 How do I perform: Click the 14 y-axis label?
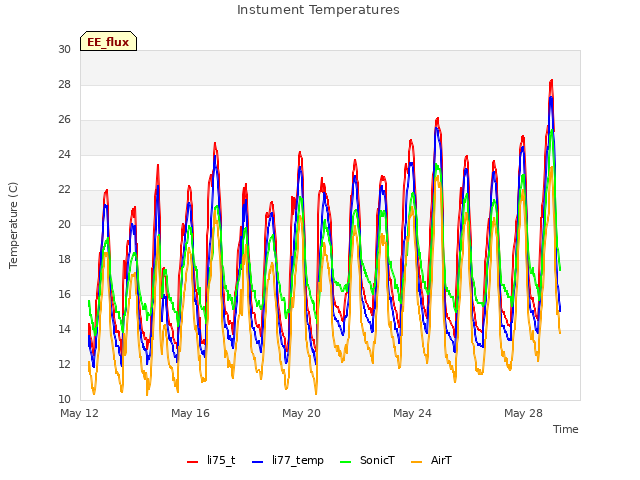[64, 329]
